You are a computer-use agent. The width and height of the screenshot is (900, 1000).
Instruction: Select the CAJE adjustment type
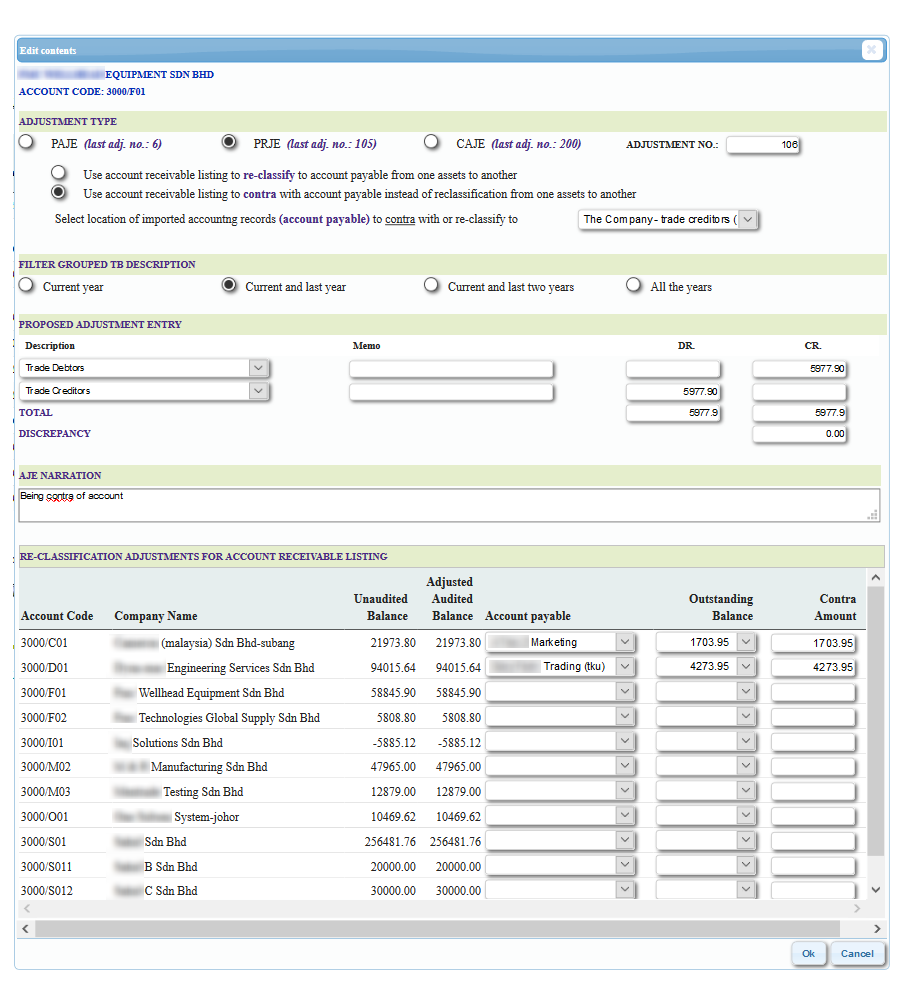[x=432, y=143]
